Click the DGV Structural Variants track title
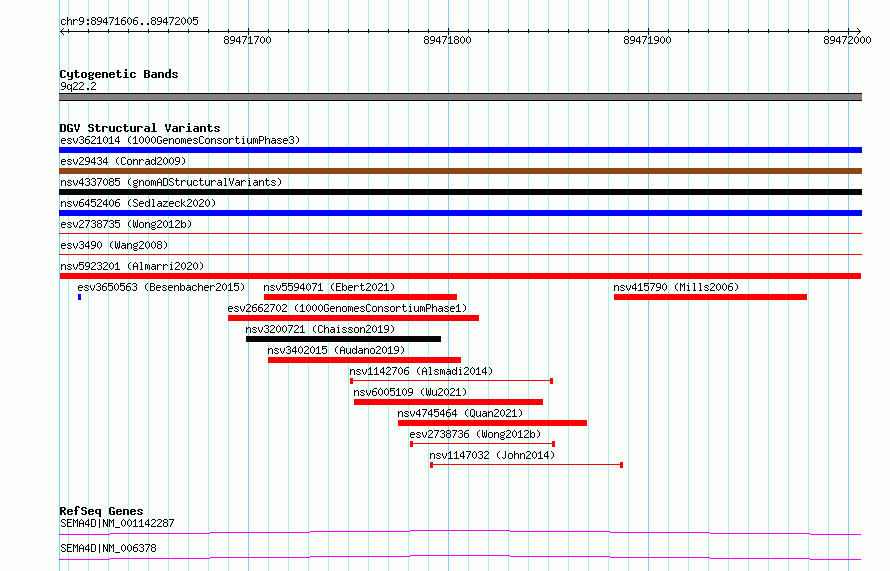Image resolution: width=890 pixels, height=571 pixels. click(140, 128)
